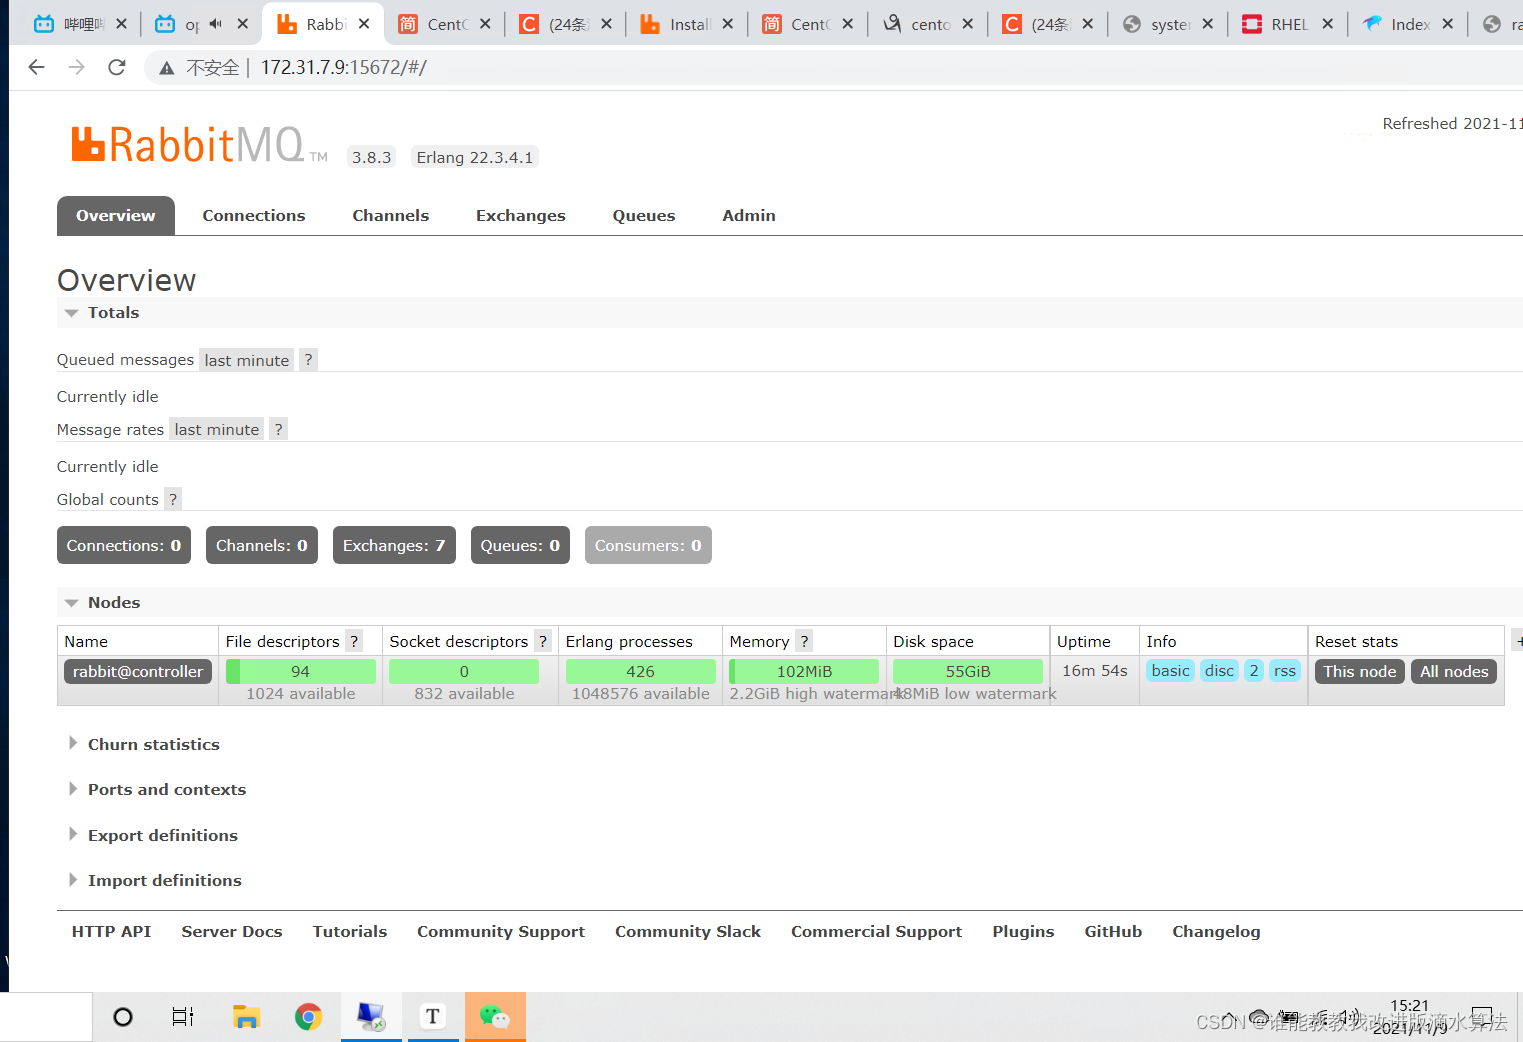
Task: Open the remote desktop taskbar icon
Action: click(371, 1017)
